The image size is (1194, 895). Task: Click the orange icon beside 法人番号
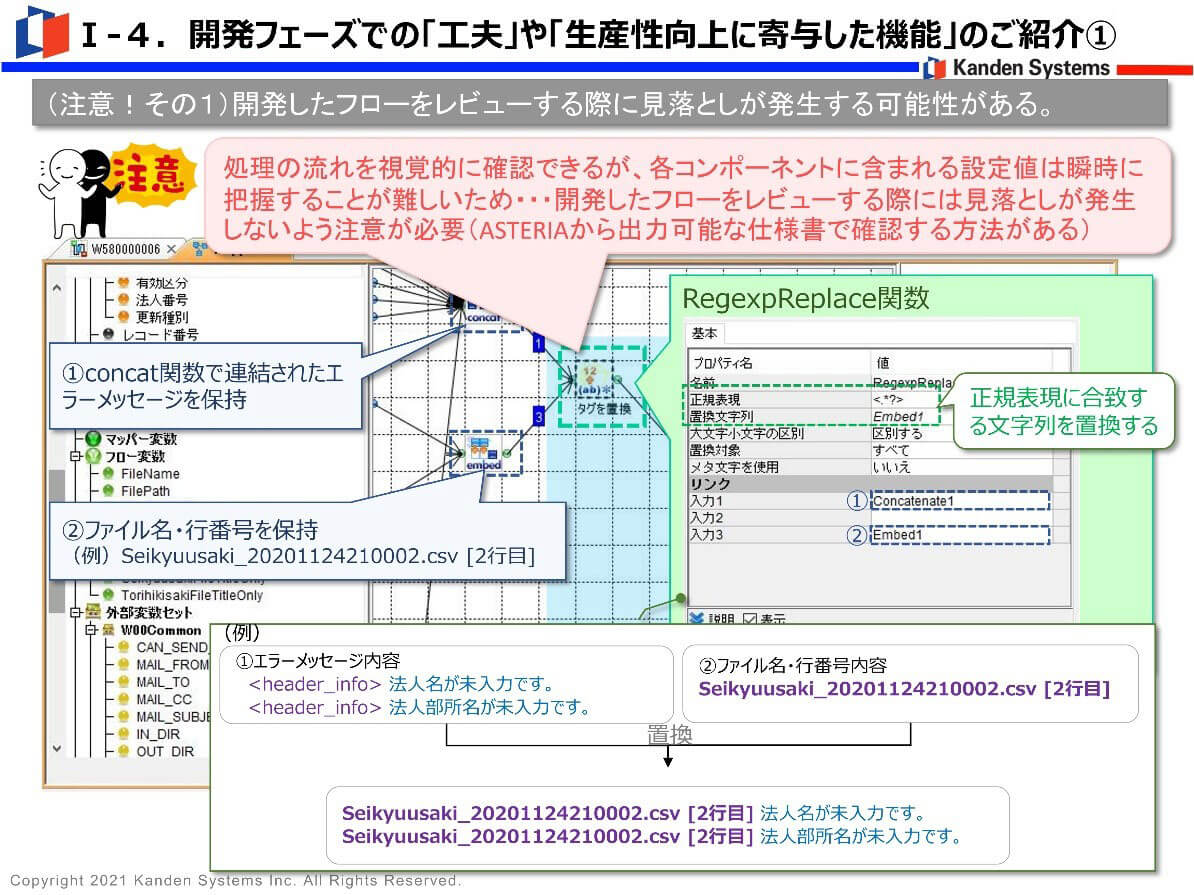click(x=123, y=299)
